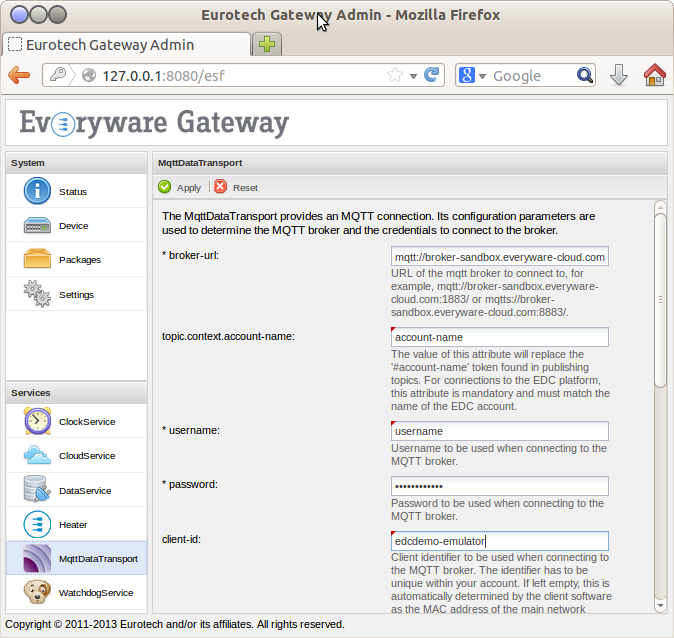
Task: Click the topic.context.account-name input field
Action: (499, 337)
